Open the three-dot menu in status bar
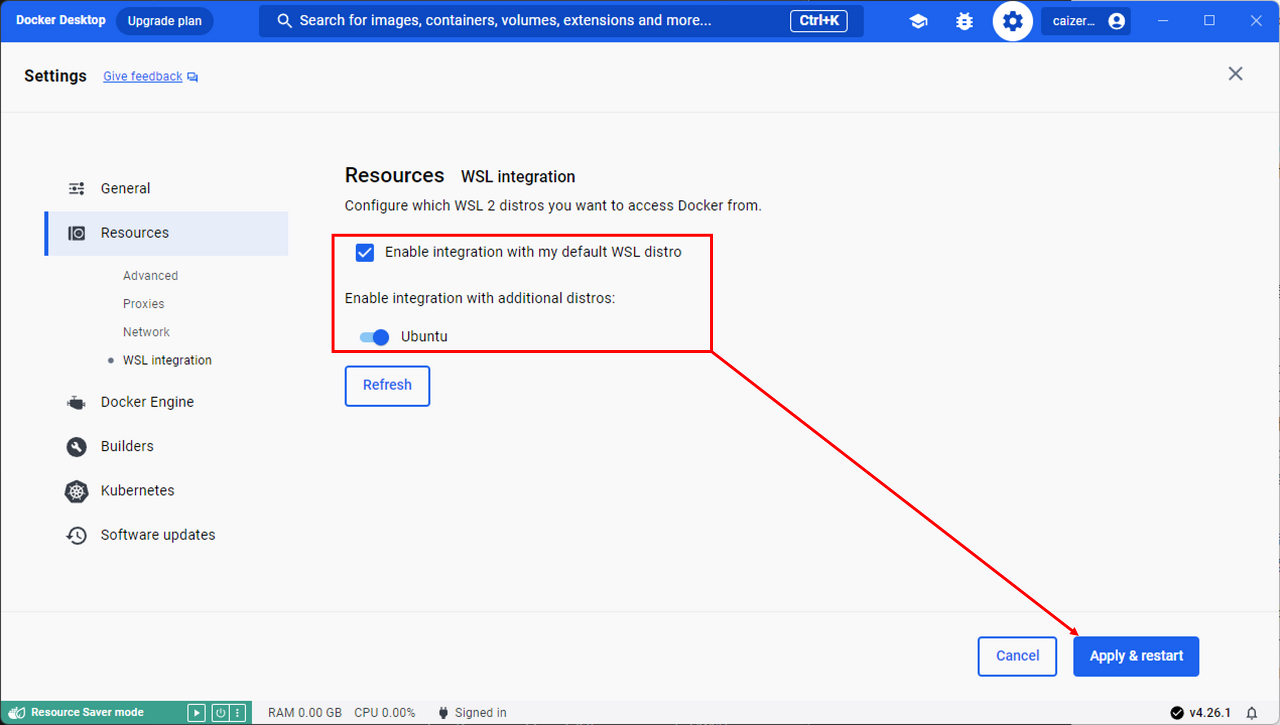 tap(237, 713)
